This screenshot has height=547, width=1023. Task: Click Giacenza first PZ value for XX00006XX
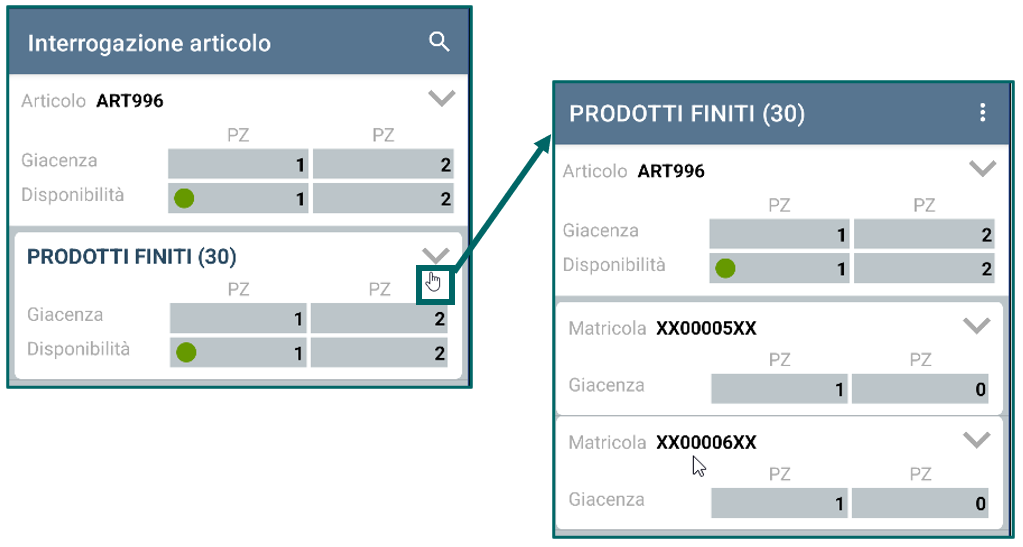779,503
